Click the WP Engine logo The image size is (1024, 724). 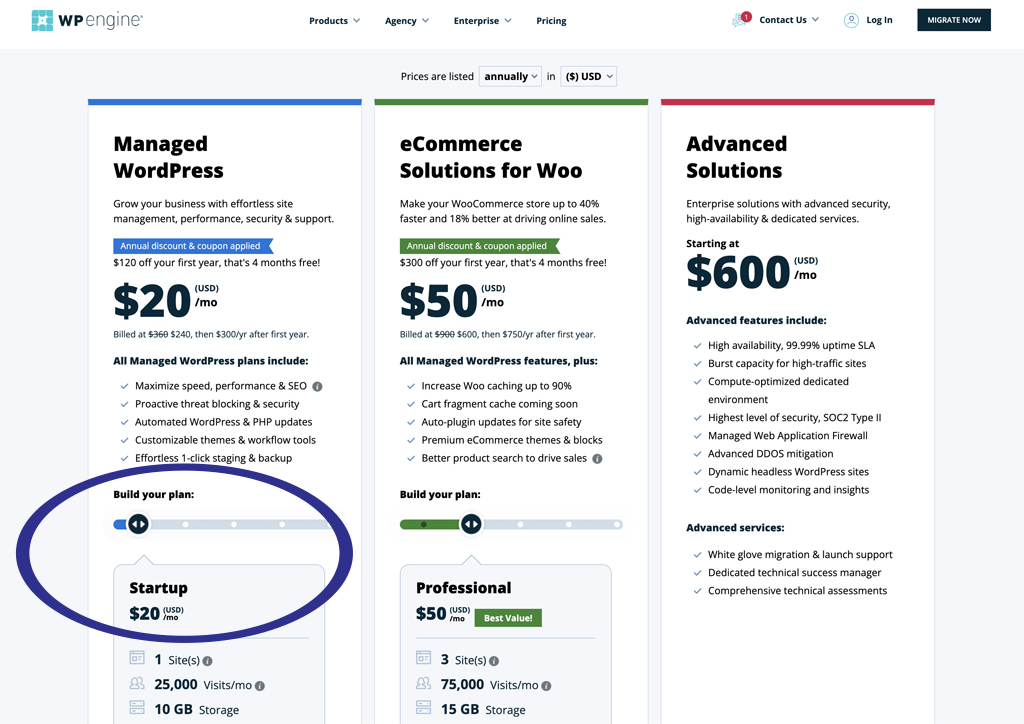coord(87,20)
